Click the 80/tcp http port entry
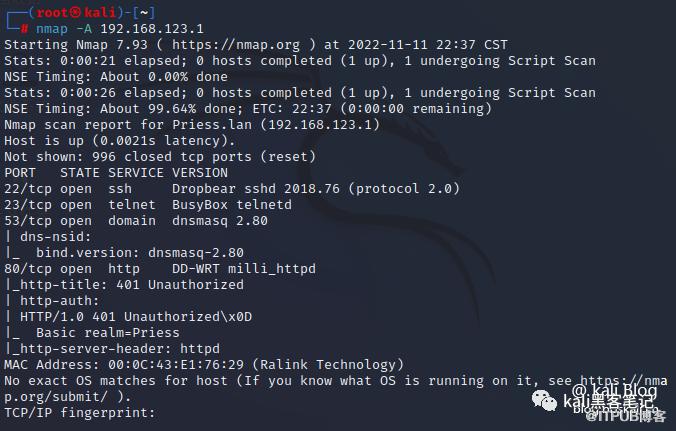 [160, 269]
